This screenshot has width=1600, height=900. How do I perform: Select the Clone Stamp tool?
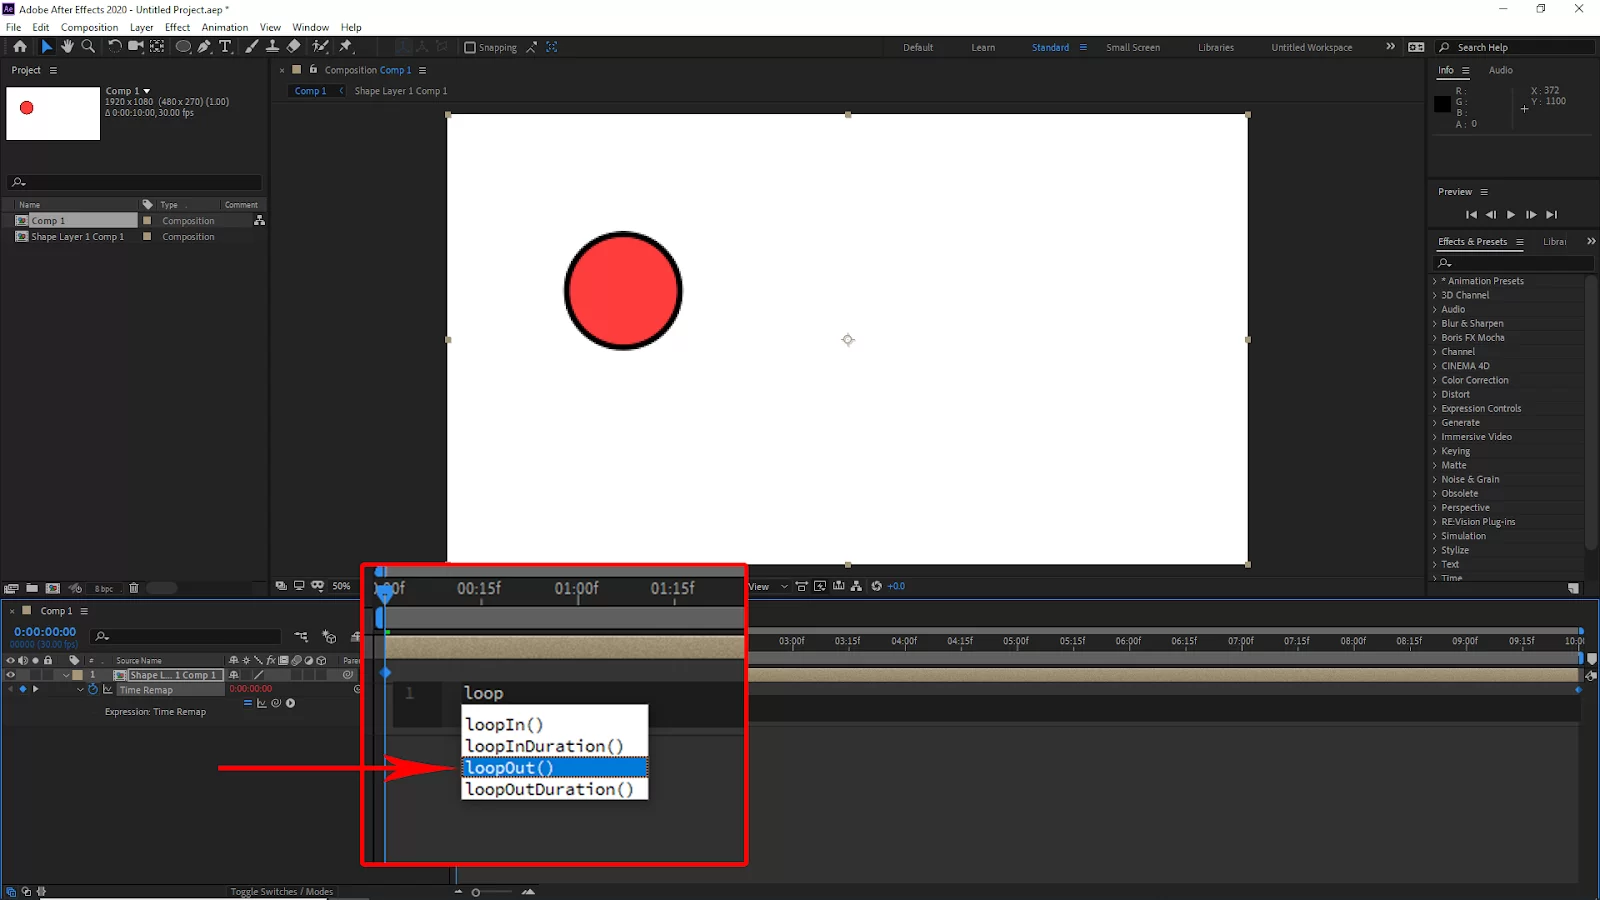click(272, 47)
